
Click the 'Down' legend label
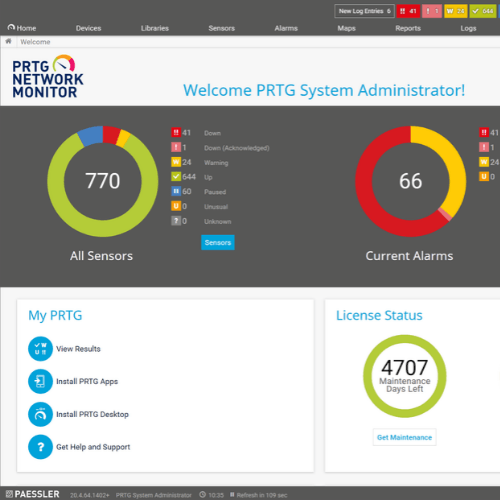212,133
